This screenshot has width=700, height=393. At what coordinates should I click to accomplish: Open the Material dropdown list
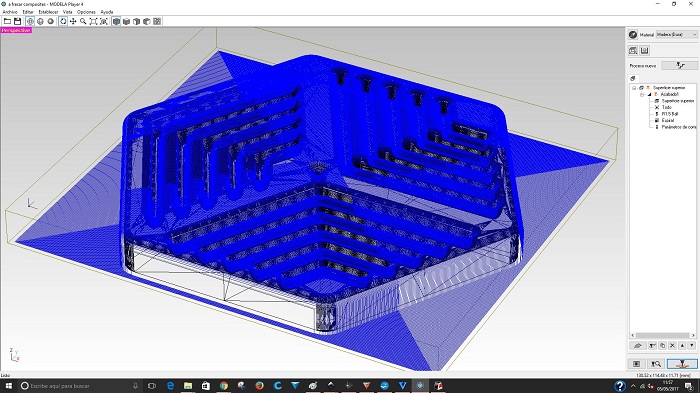(676, 34)
